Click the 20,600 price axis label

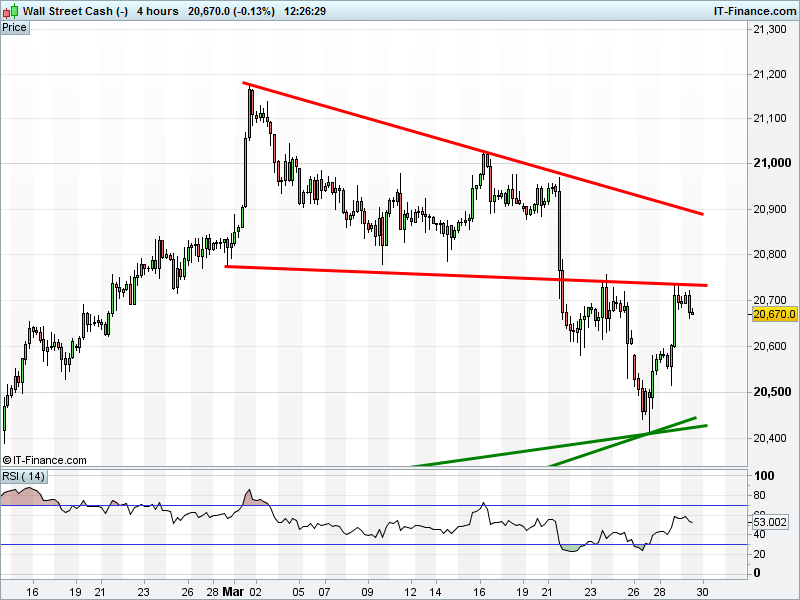(x=770, y=346)
